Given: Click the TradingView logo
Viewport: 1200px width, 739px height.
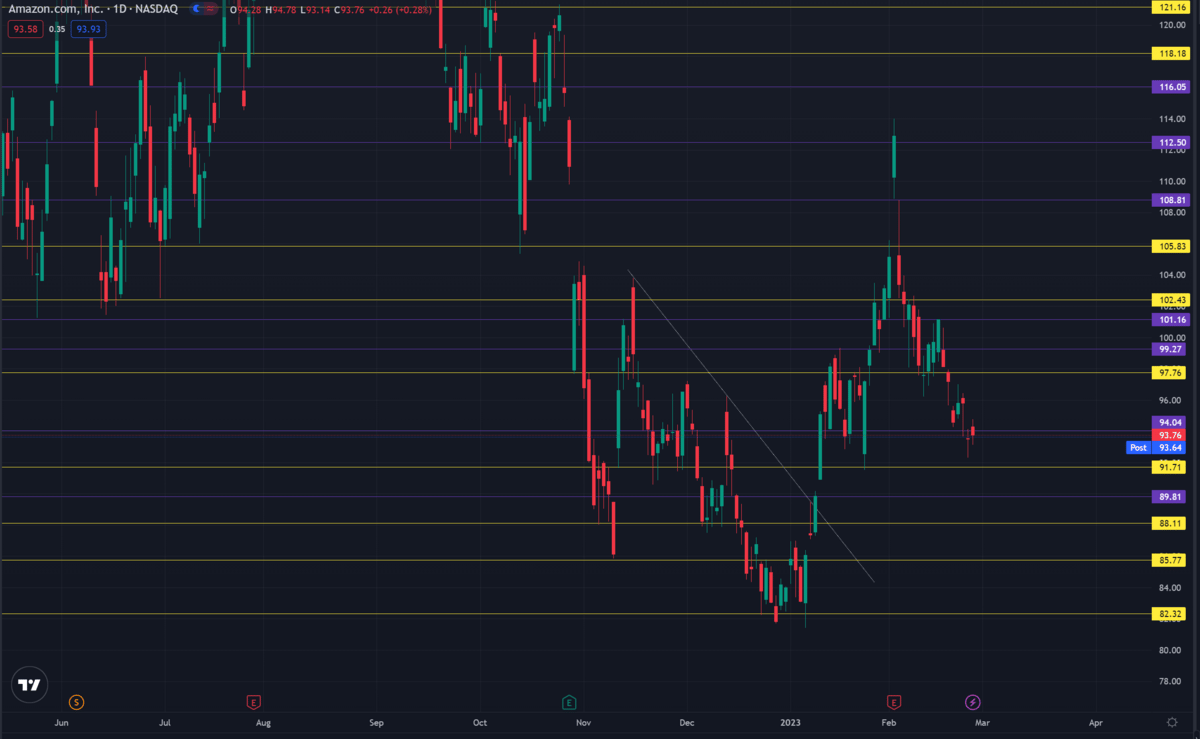Looking at the screenshot, I should click(x=30, y=685).
